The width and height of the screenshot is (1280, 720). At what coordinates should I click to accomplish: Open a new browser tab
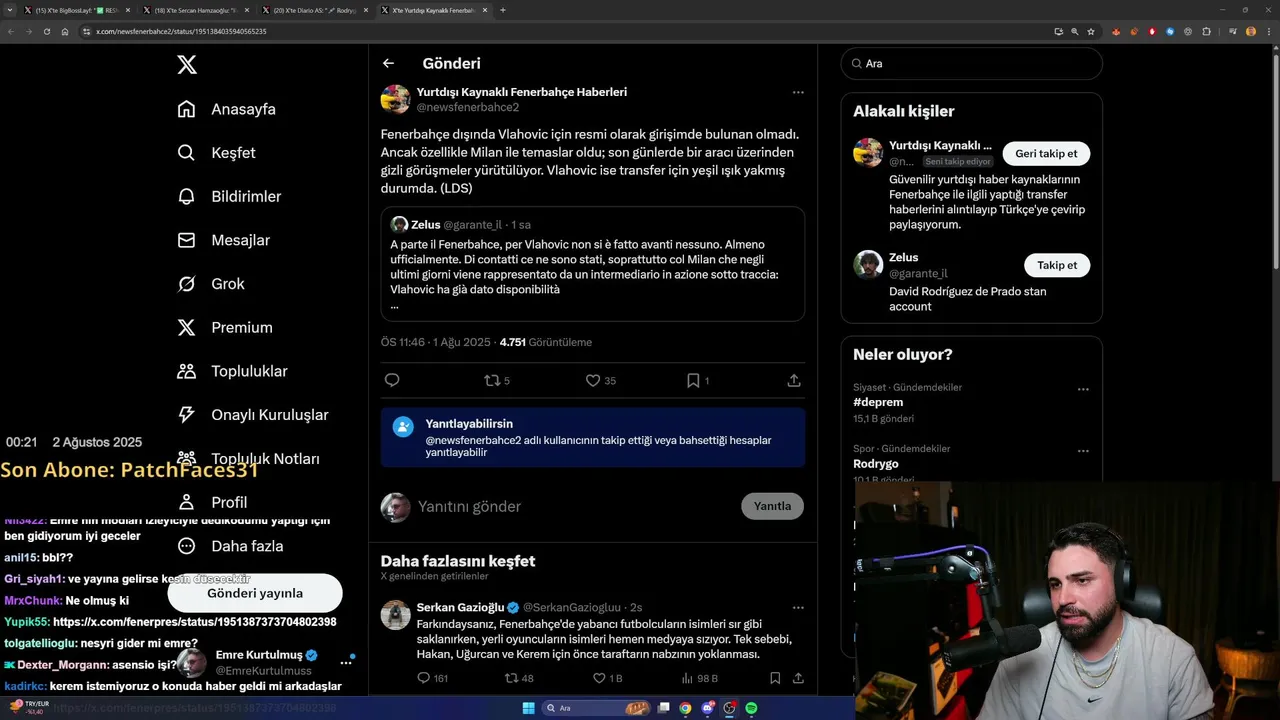pos(503,10)
